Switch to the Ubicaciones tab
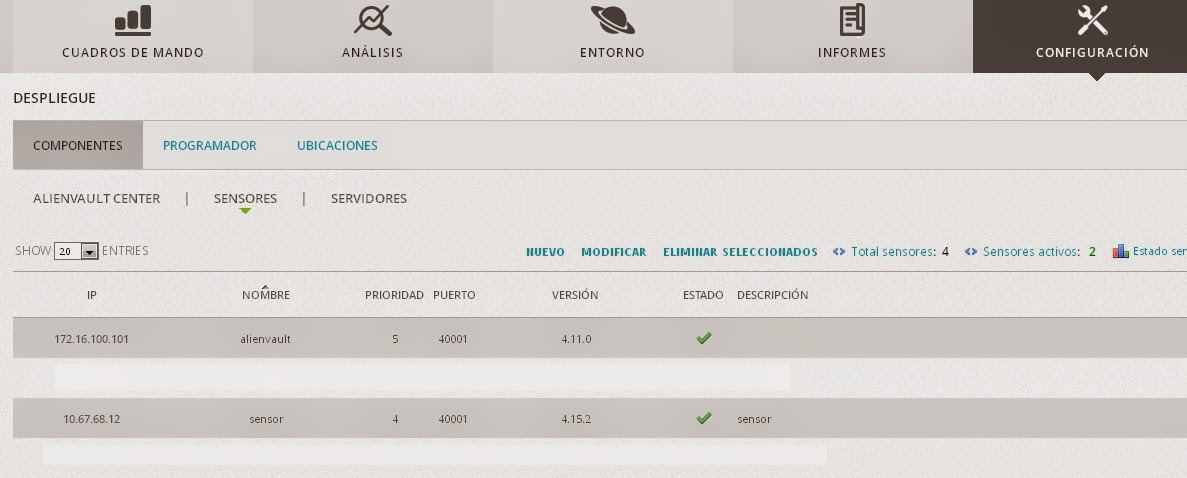 pos(337,146)
